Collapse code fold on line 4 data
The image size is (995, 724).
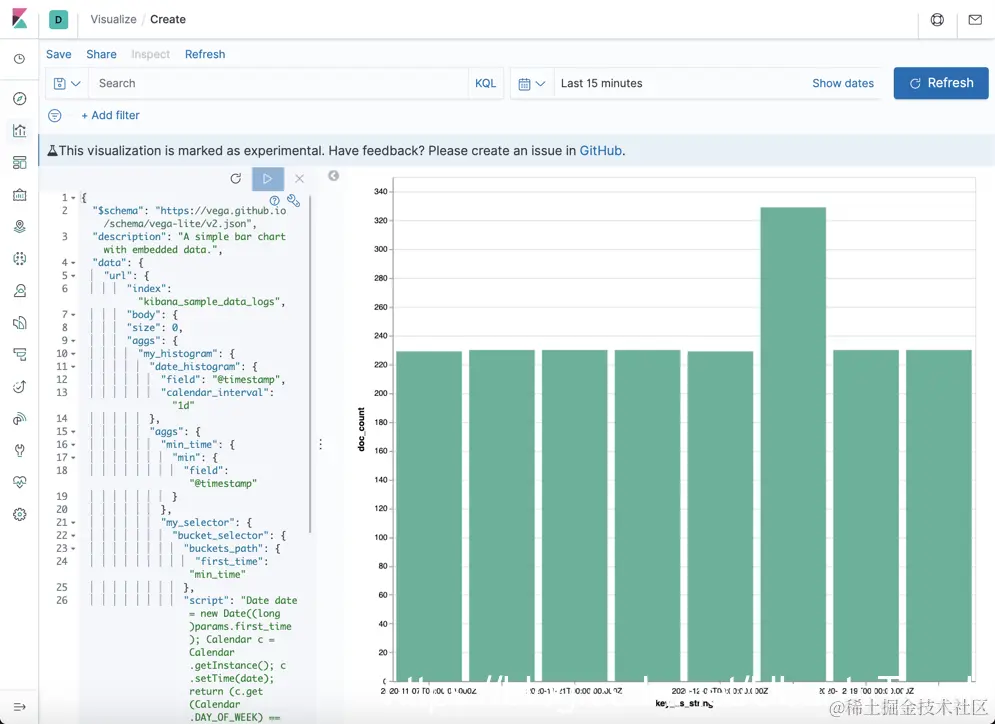point(73,263)
